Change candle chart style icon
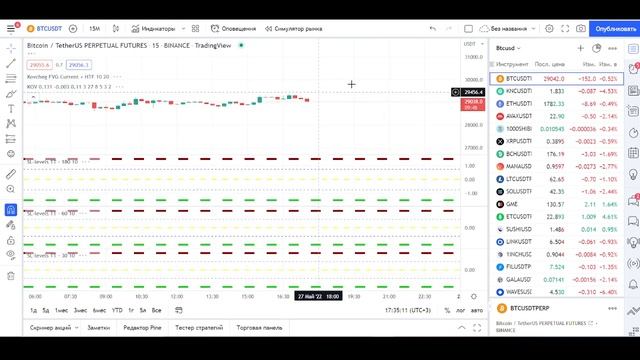The width and height of the screenshot is (640, 360). tap(116, 29)
